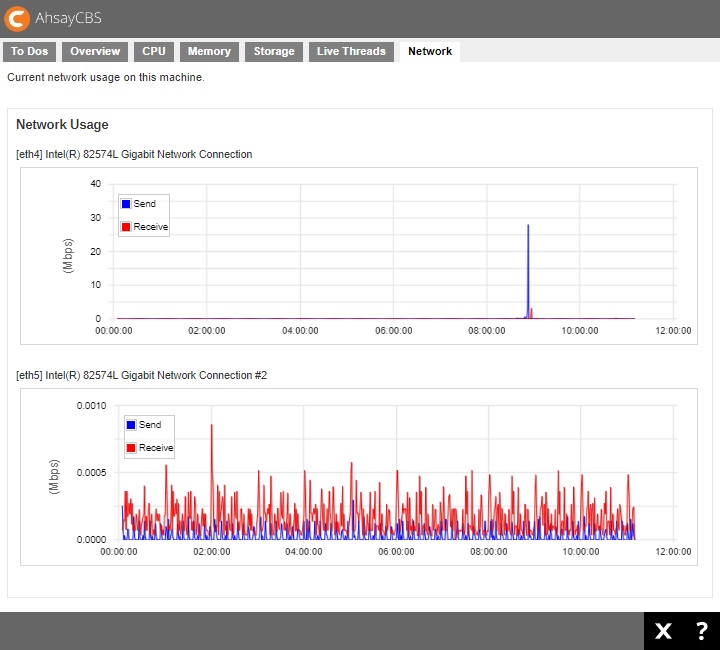This screenshot has width=720, height=650.
Task: Switch to the To Dos tab
Action: tap(30, 52)
